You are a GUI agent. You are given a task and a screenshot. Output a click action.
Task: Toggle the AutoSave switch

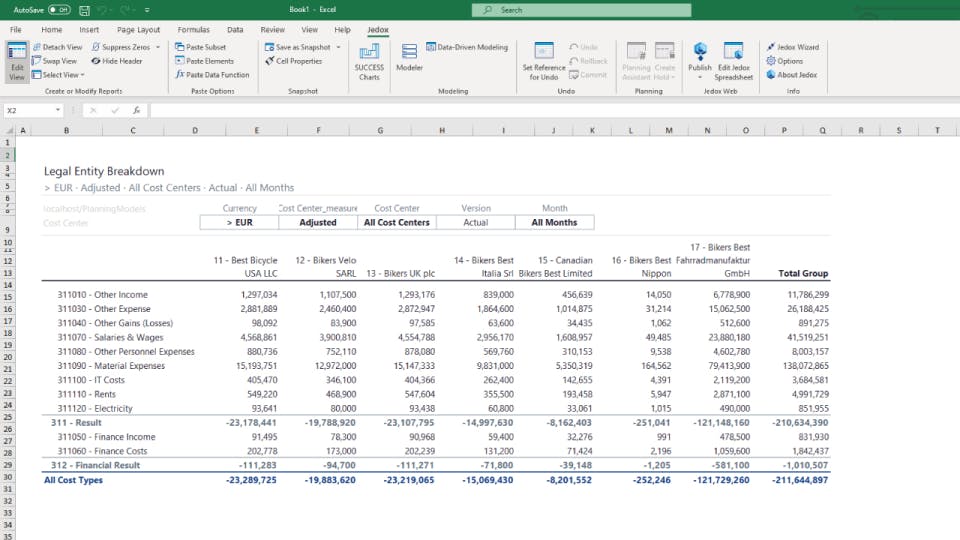tap(58, 10)
